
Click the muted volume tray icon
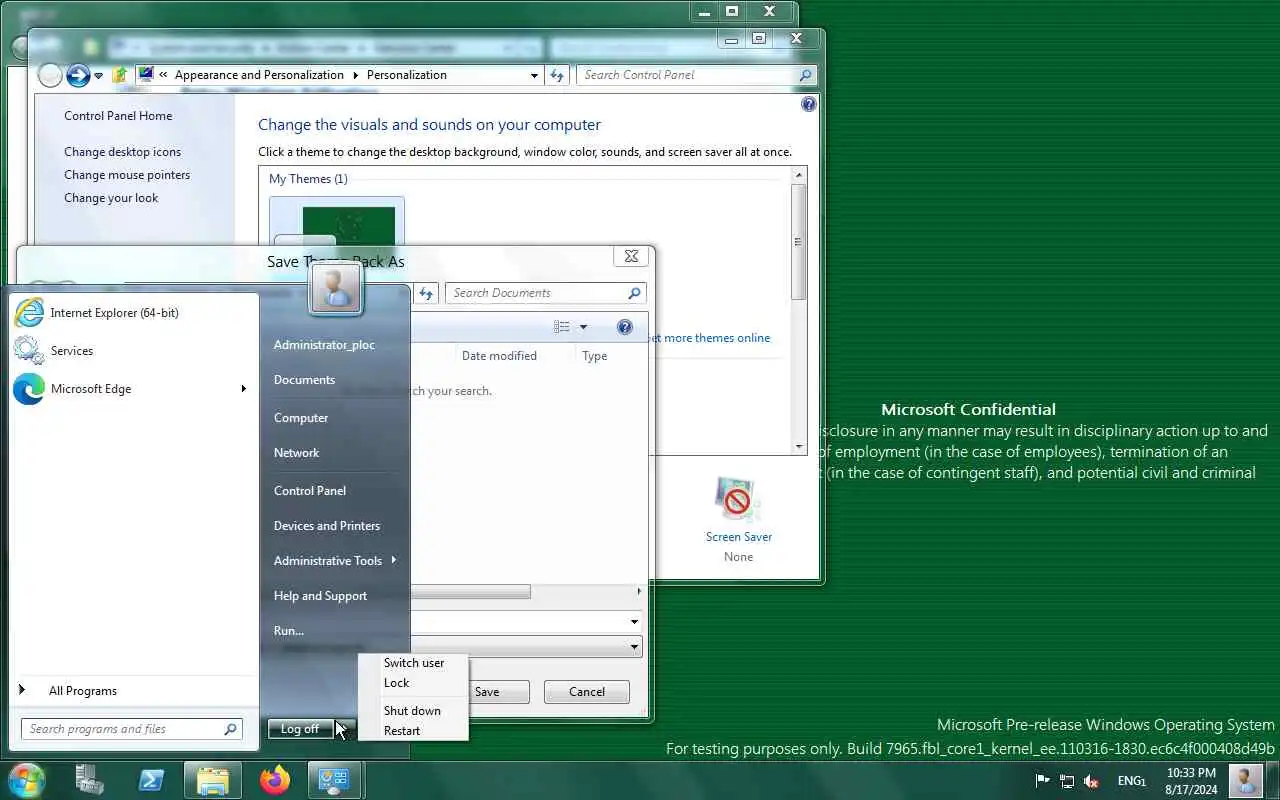[1092, 781]
